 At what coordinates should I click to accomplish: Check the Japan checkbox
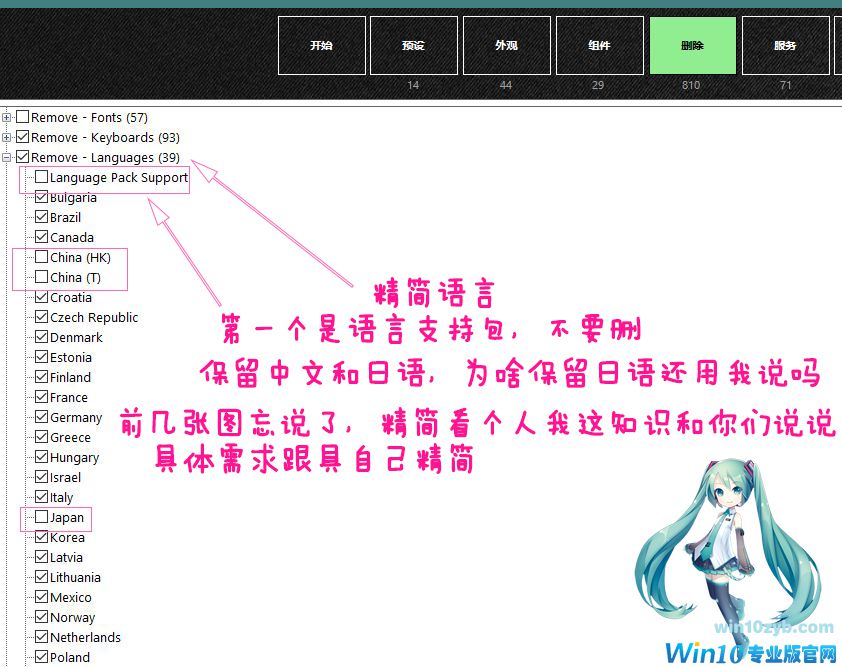click(x=41, y=518)
